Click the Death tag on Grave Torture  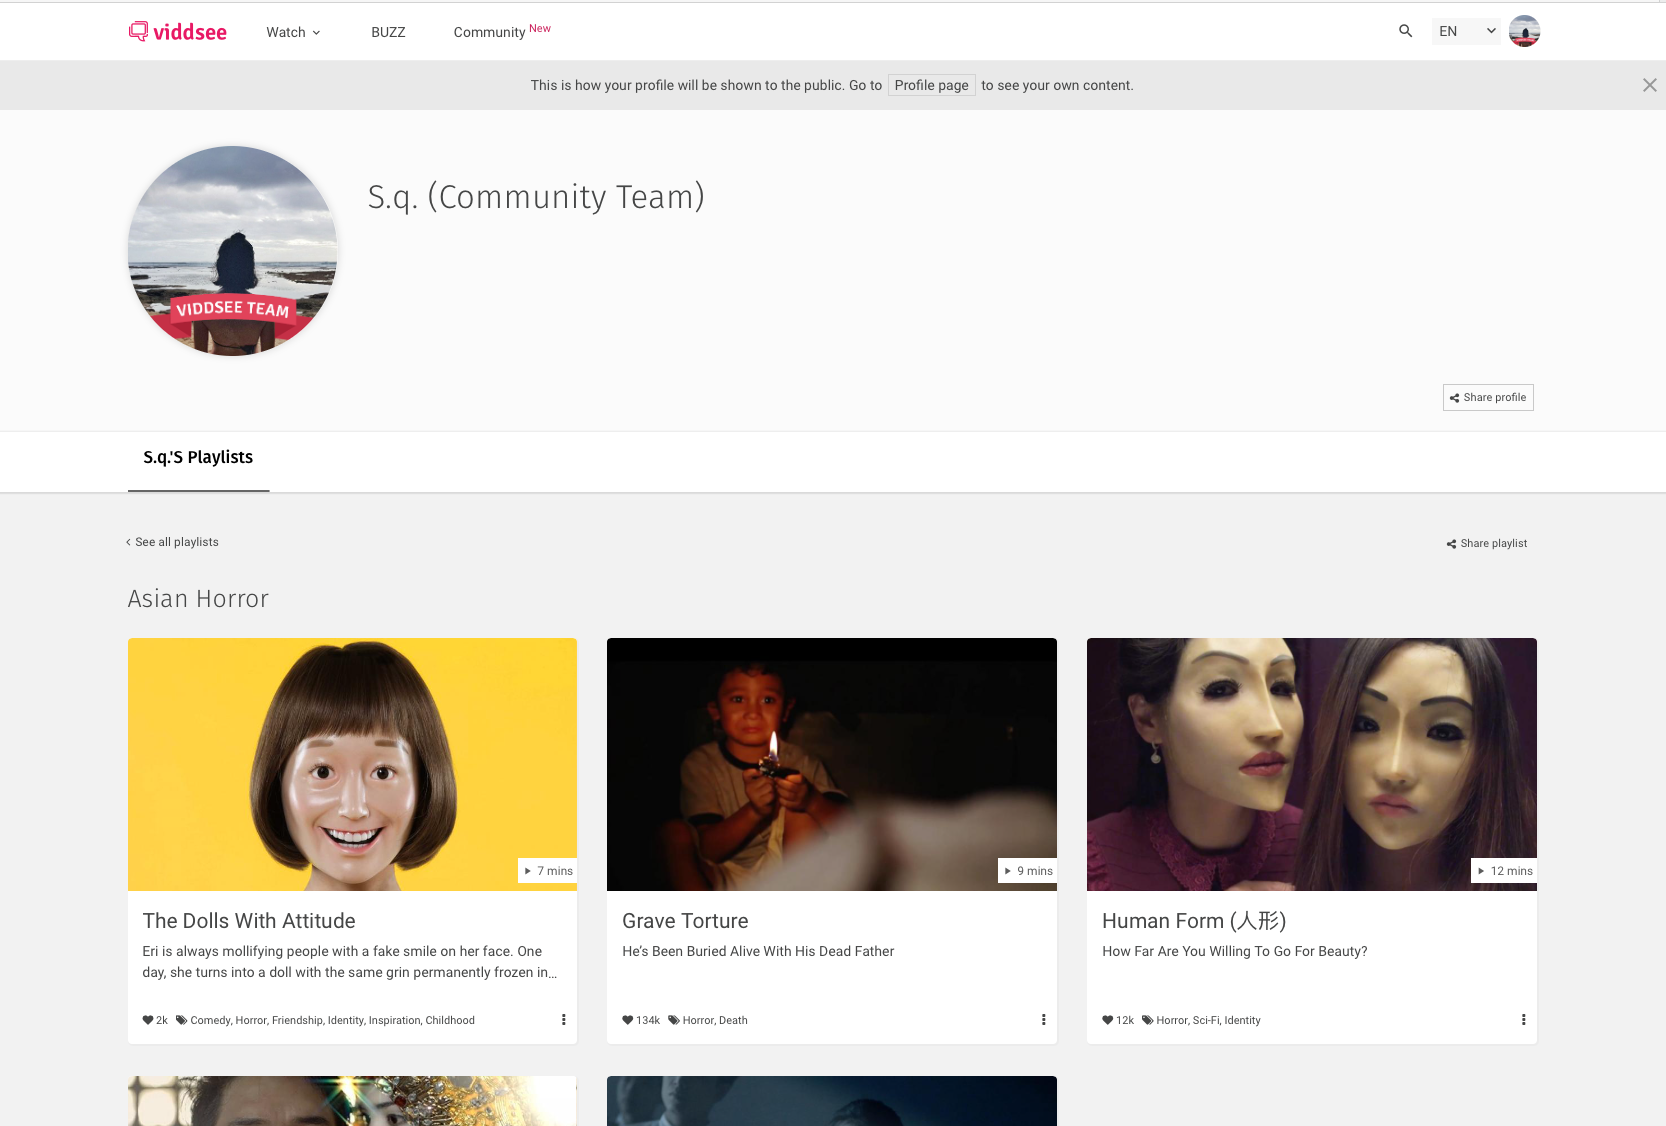(733, 1020)
